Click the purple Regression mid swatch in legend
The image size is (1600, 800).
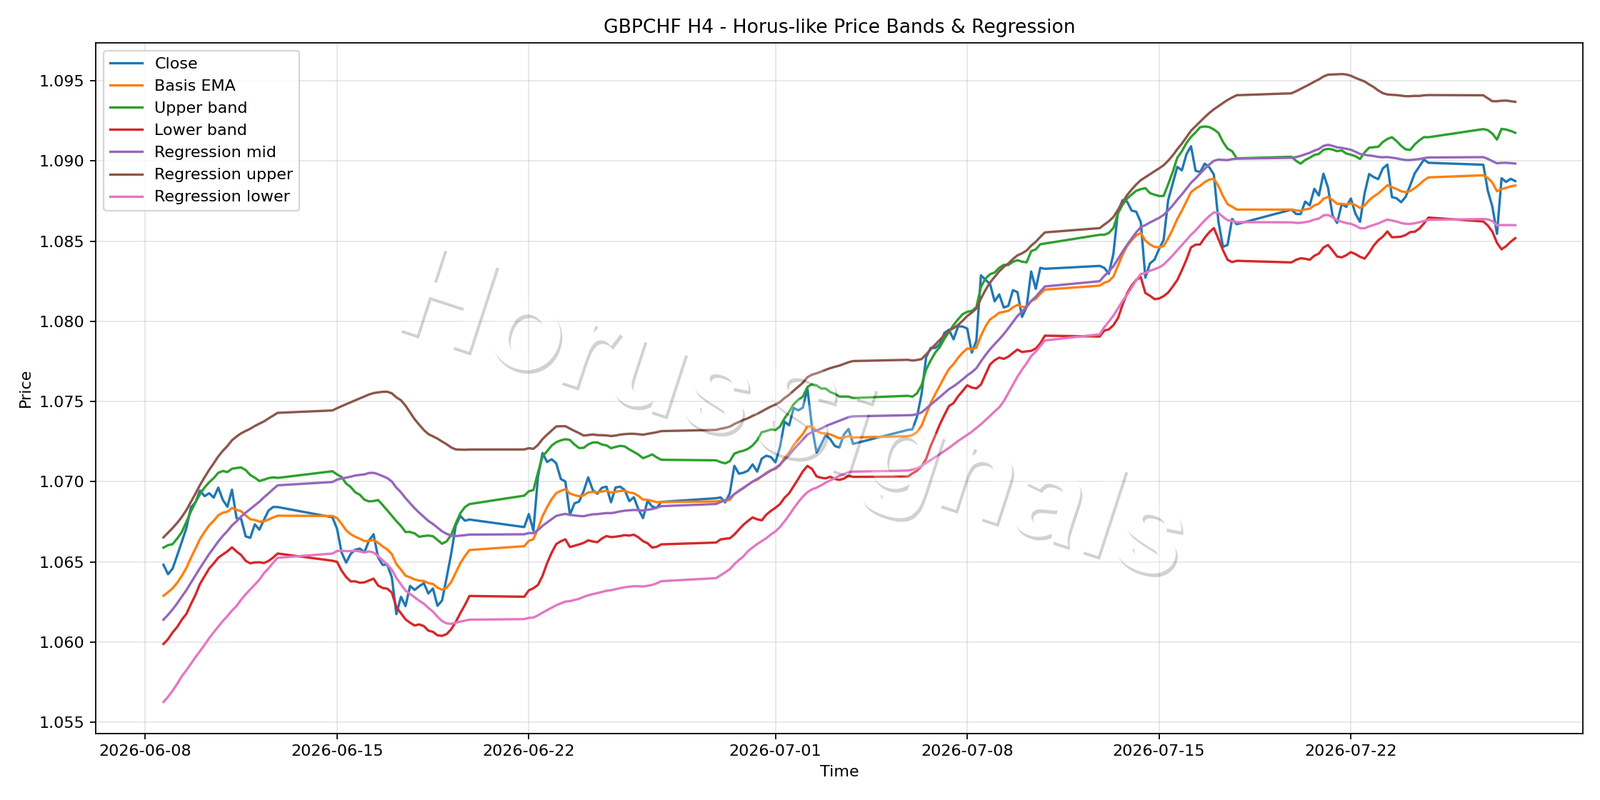click(126, 152)
